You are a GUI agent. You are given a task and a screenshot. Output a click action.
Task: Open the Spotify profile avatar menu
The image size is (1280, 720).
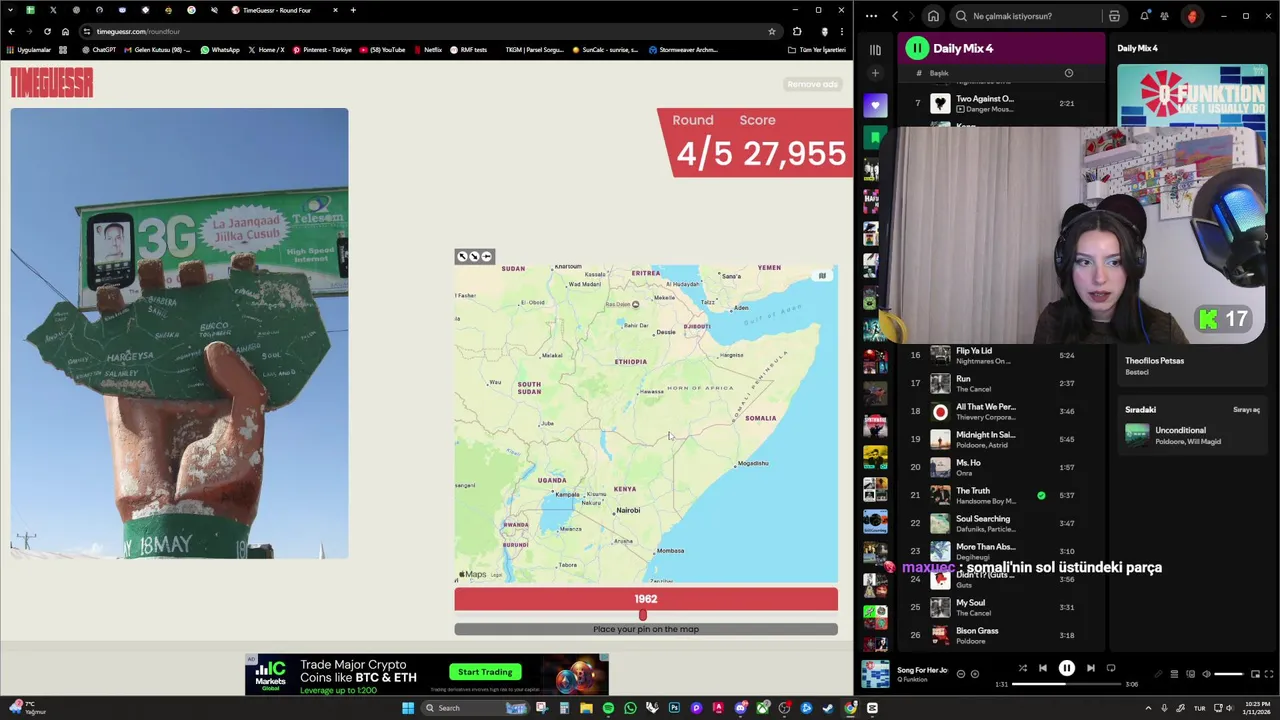click(1192, 16)
